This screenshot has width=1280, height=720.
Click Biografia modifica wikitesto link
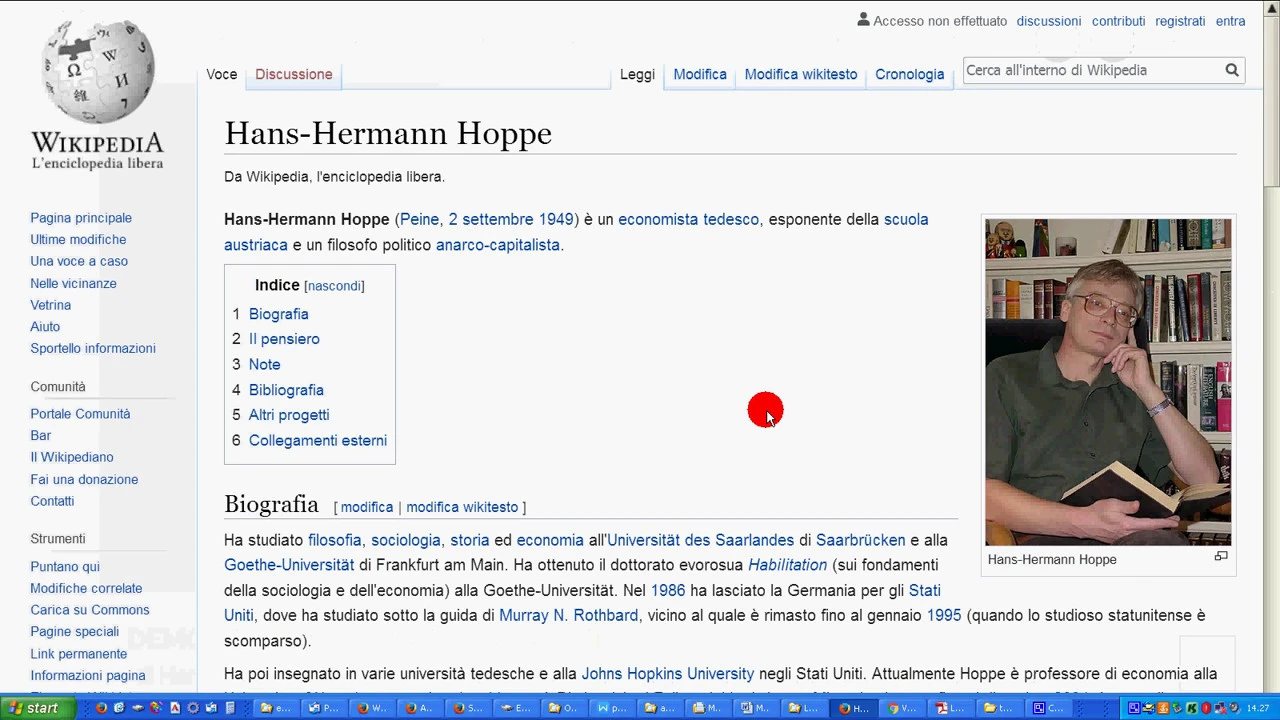462,507
